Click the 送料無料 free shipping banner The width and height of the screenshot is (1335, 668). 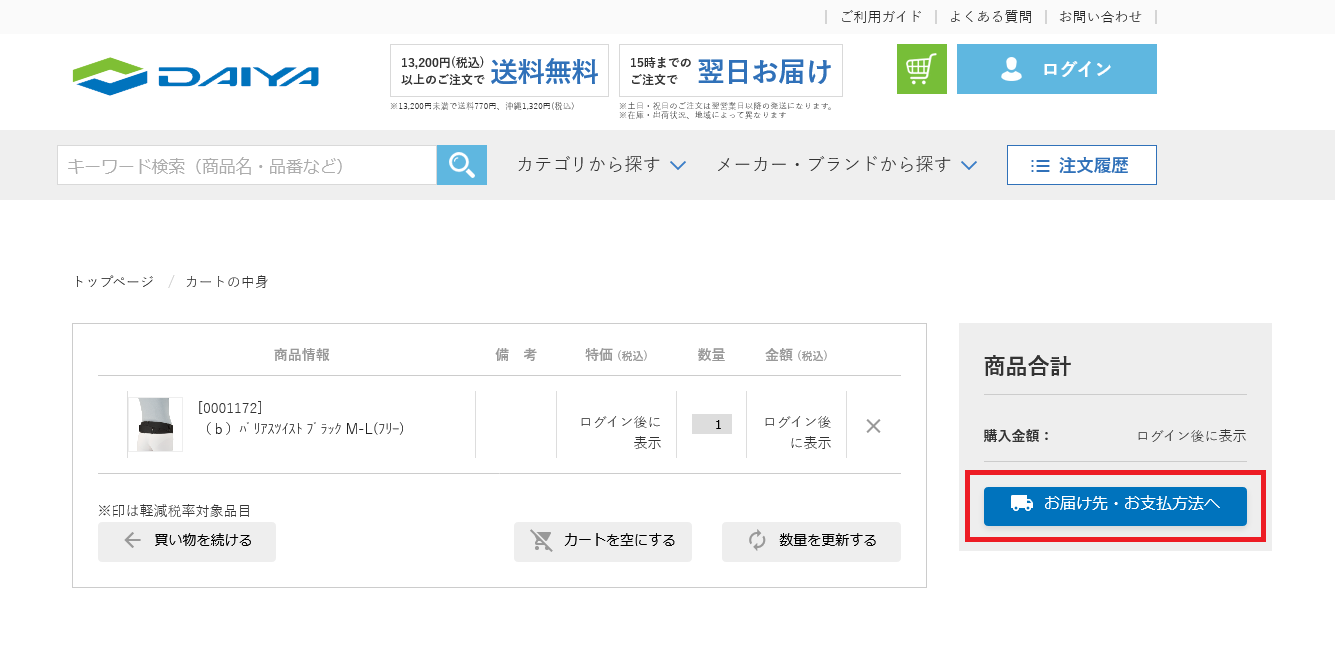[x=499, y=71]
